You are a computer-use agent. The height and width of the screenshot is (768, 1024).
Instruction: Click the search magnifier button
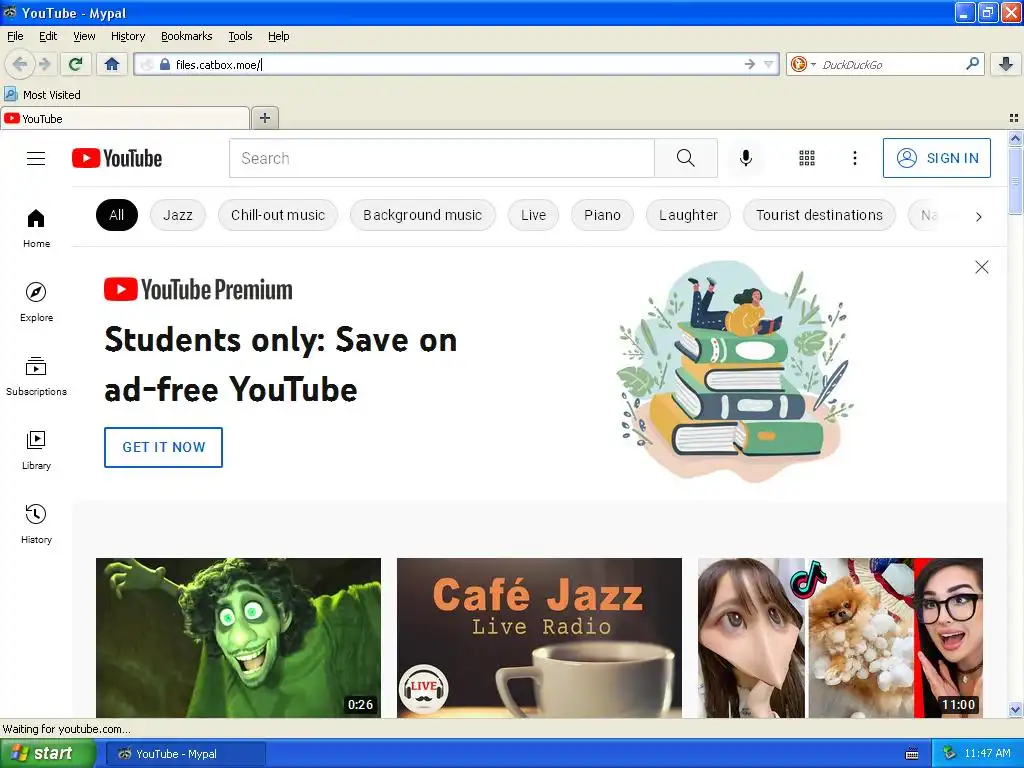coord(686,158)
